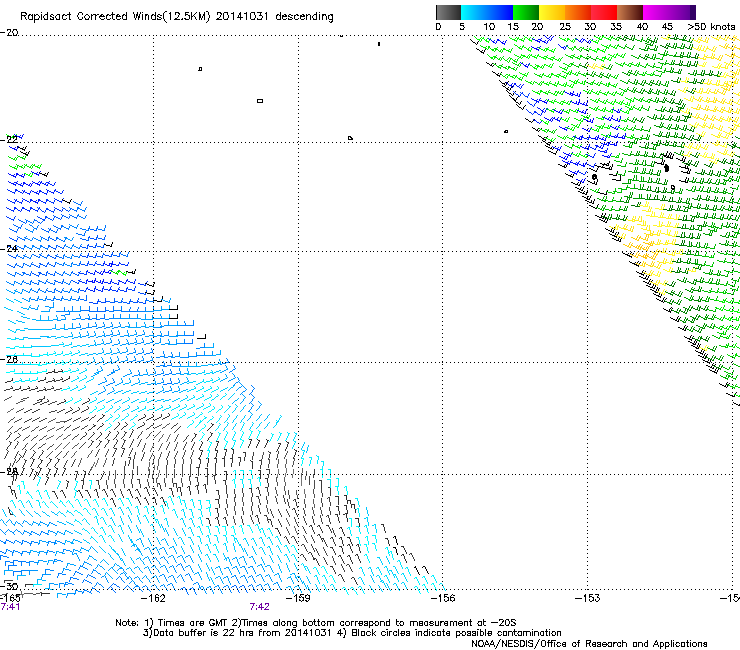Select the orange 25–30 knots legend segment
This screenshot has height=650, width=740.
pos(578,12)
